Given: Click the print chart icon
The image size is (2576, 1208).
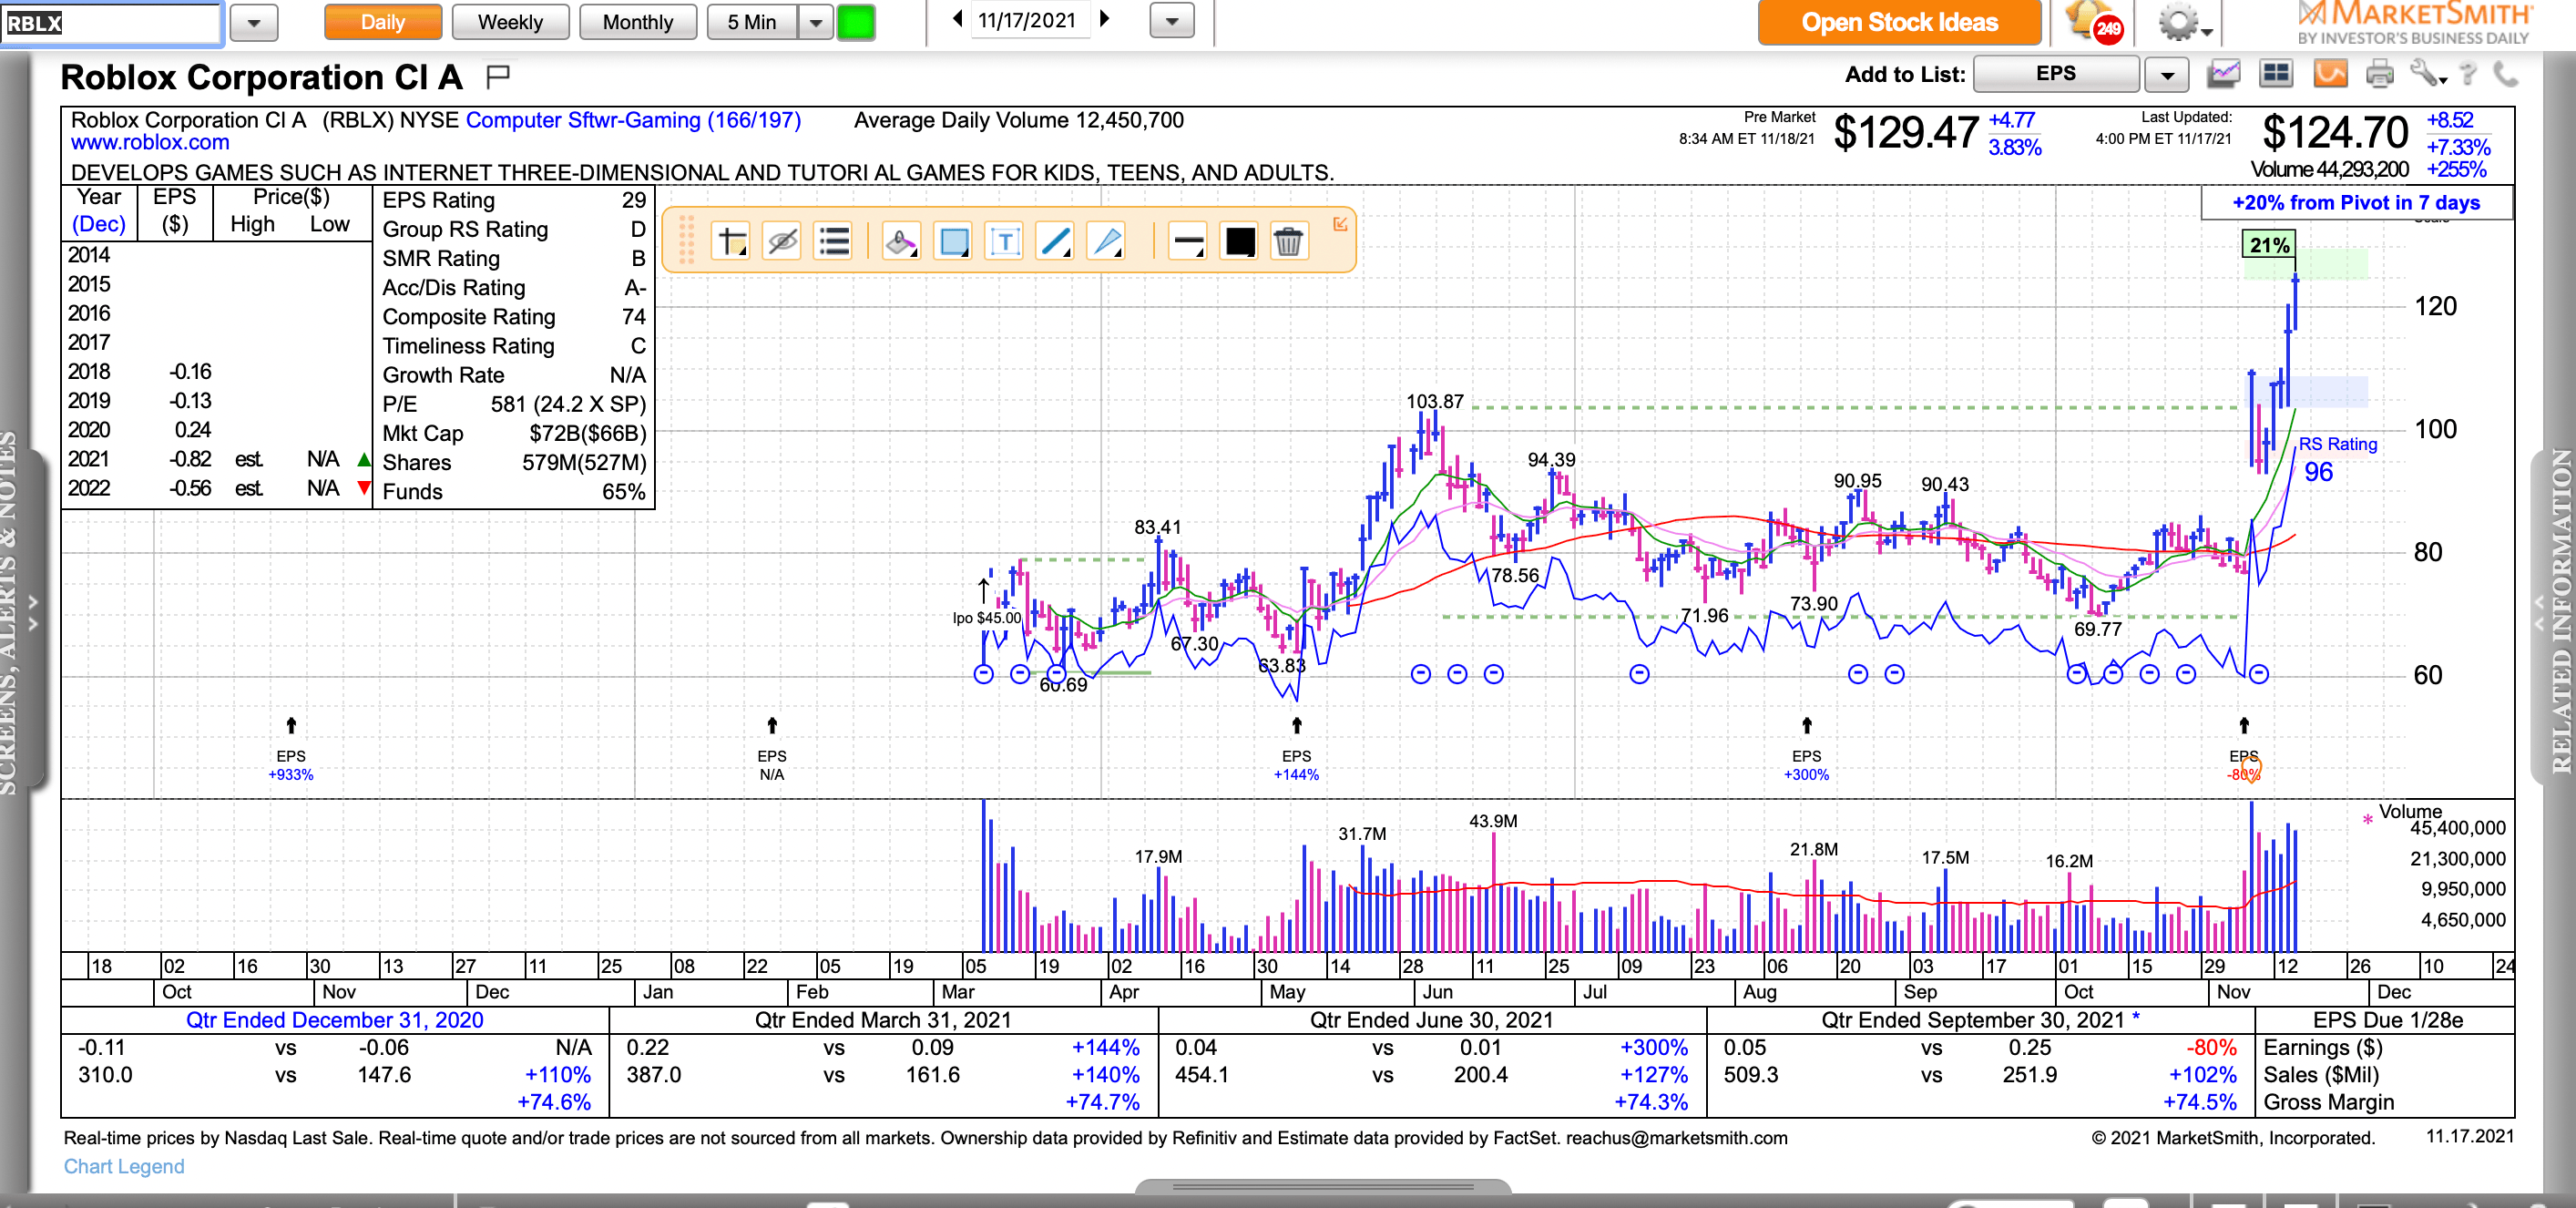Looking at the screenshot, I should pos(2380,74).
